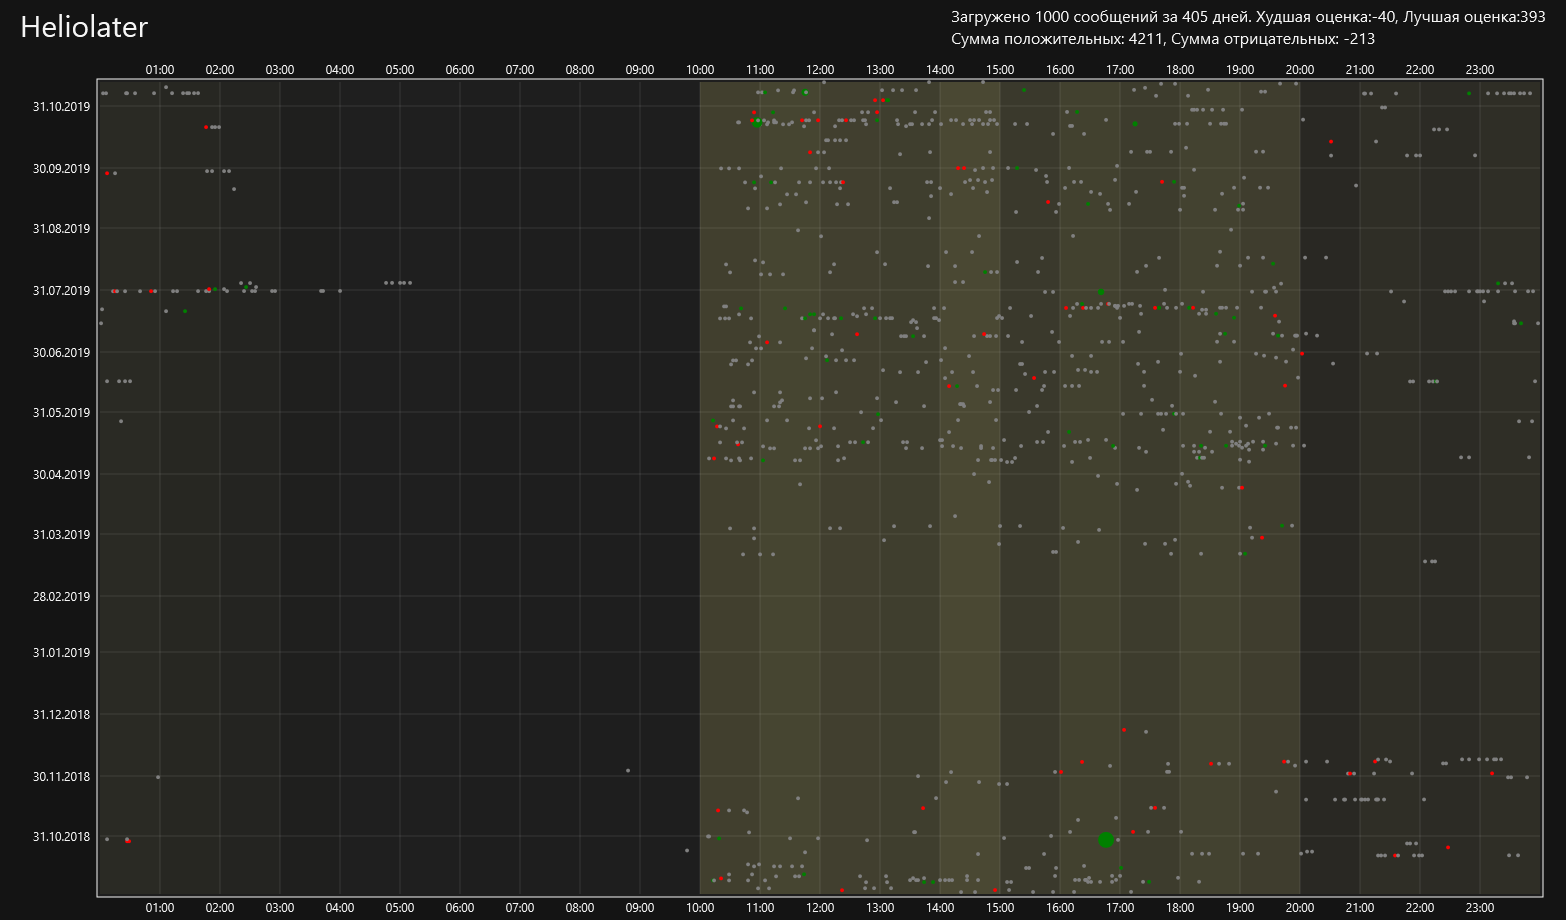The height and width of the screenshot is (920, 1566).
Task: Click the 10:00 label on the top time axis
Action: (x=700, y=70)
